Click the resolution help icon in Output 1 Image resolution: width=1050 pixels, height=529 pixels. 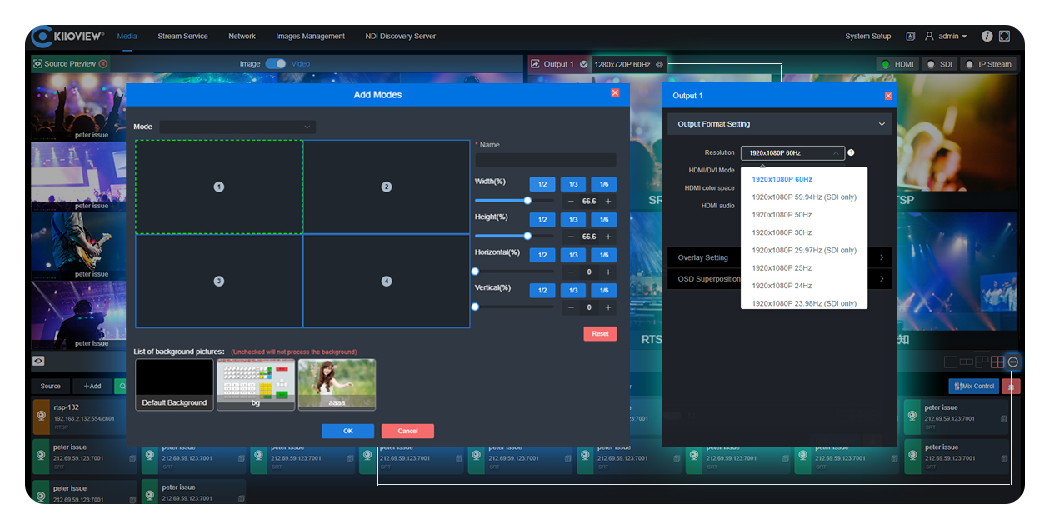850,153
